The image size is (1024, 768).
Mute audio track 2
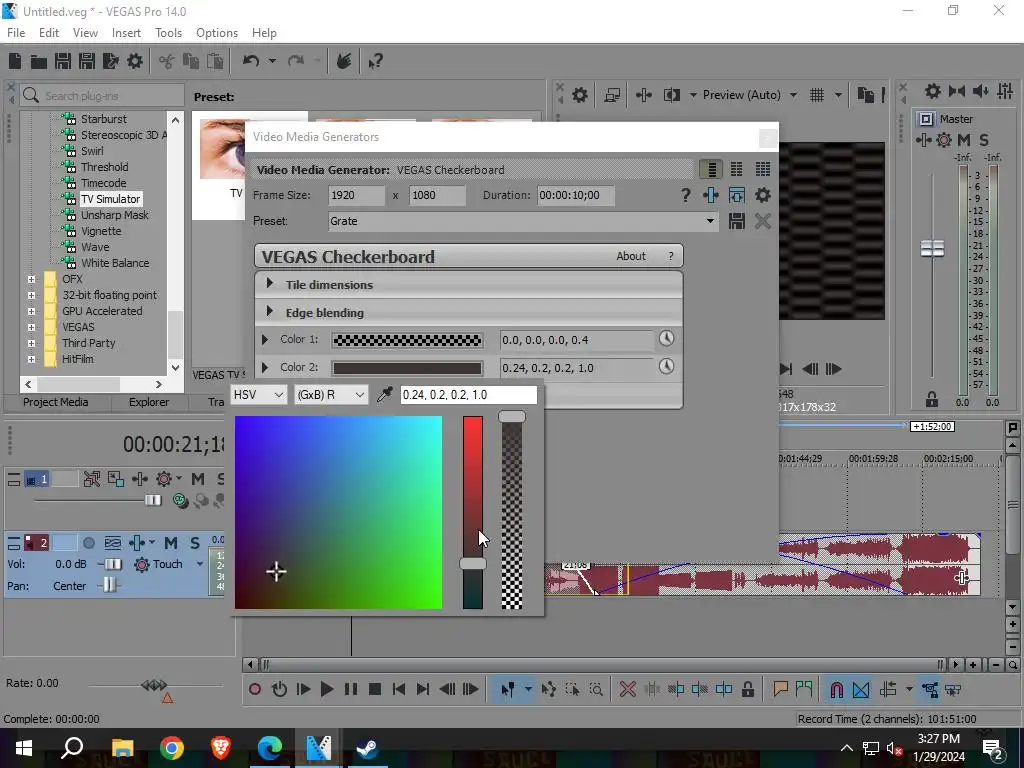pos(171,543)
